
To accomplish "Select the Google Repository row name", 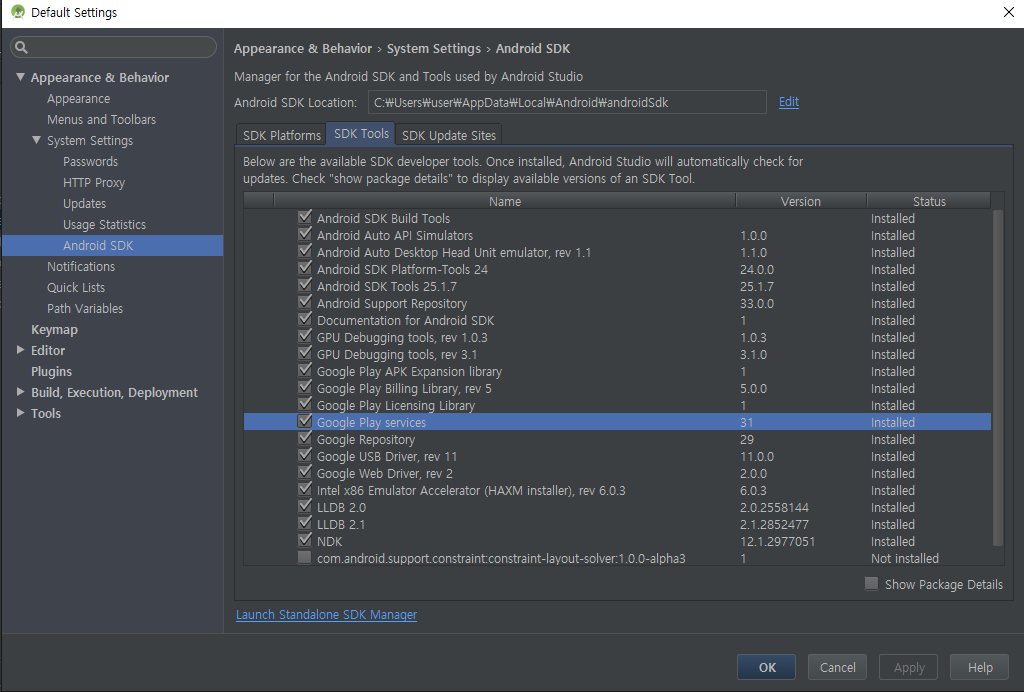I will click(366, 439).
